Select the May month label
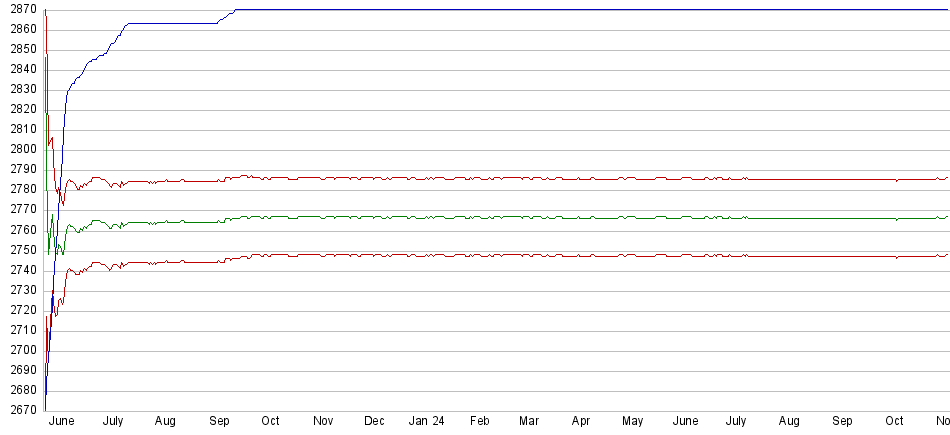 tap(634, 421)
